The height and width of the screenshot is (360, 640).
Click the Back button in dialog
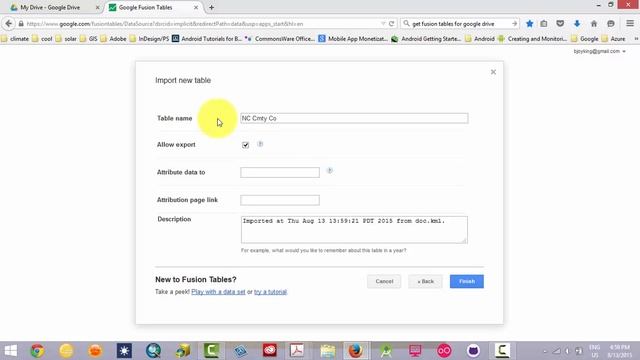425,281
